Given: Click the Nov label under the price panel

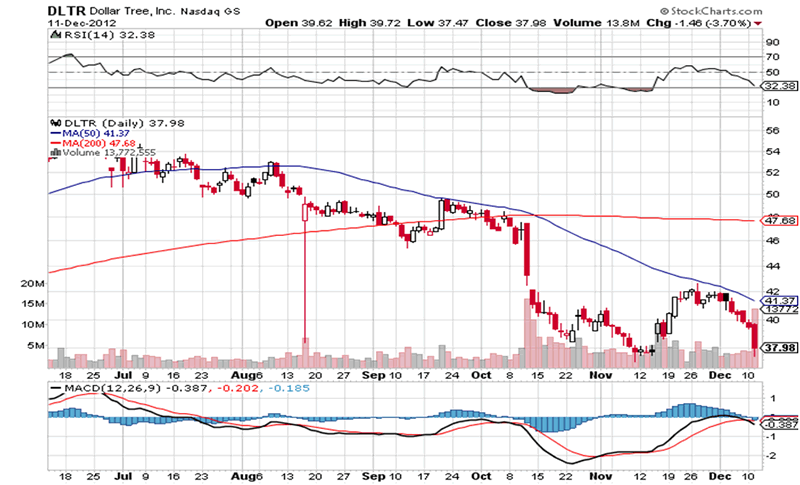Looking at the screenshot, I should 601,375.
